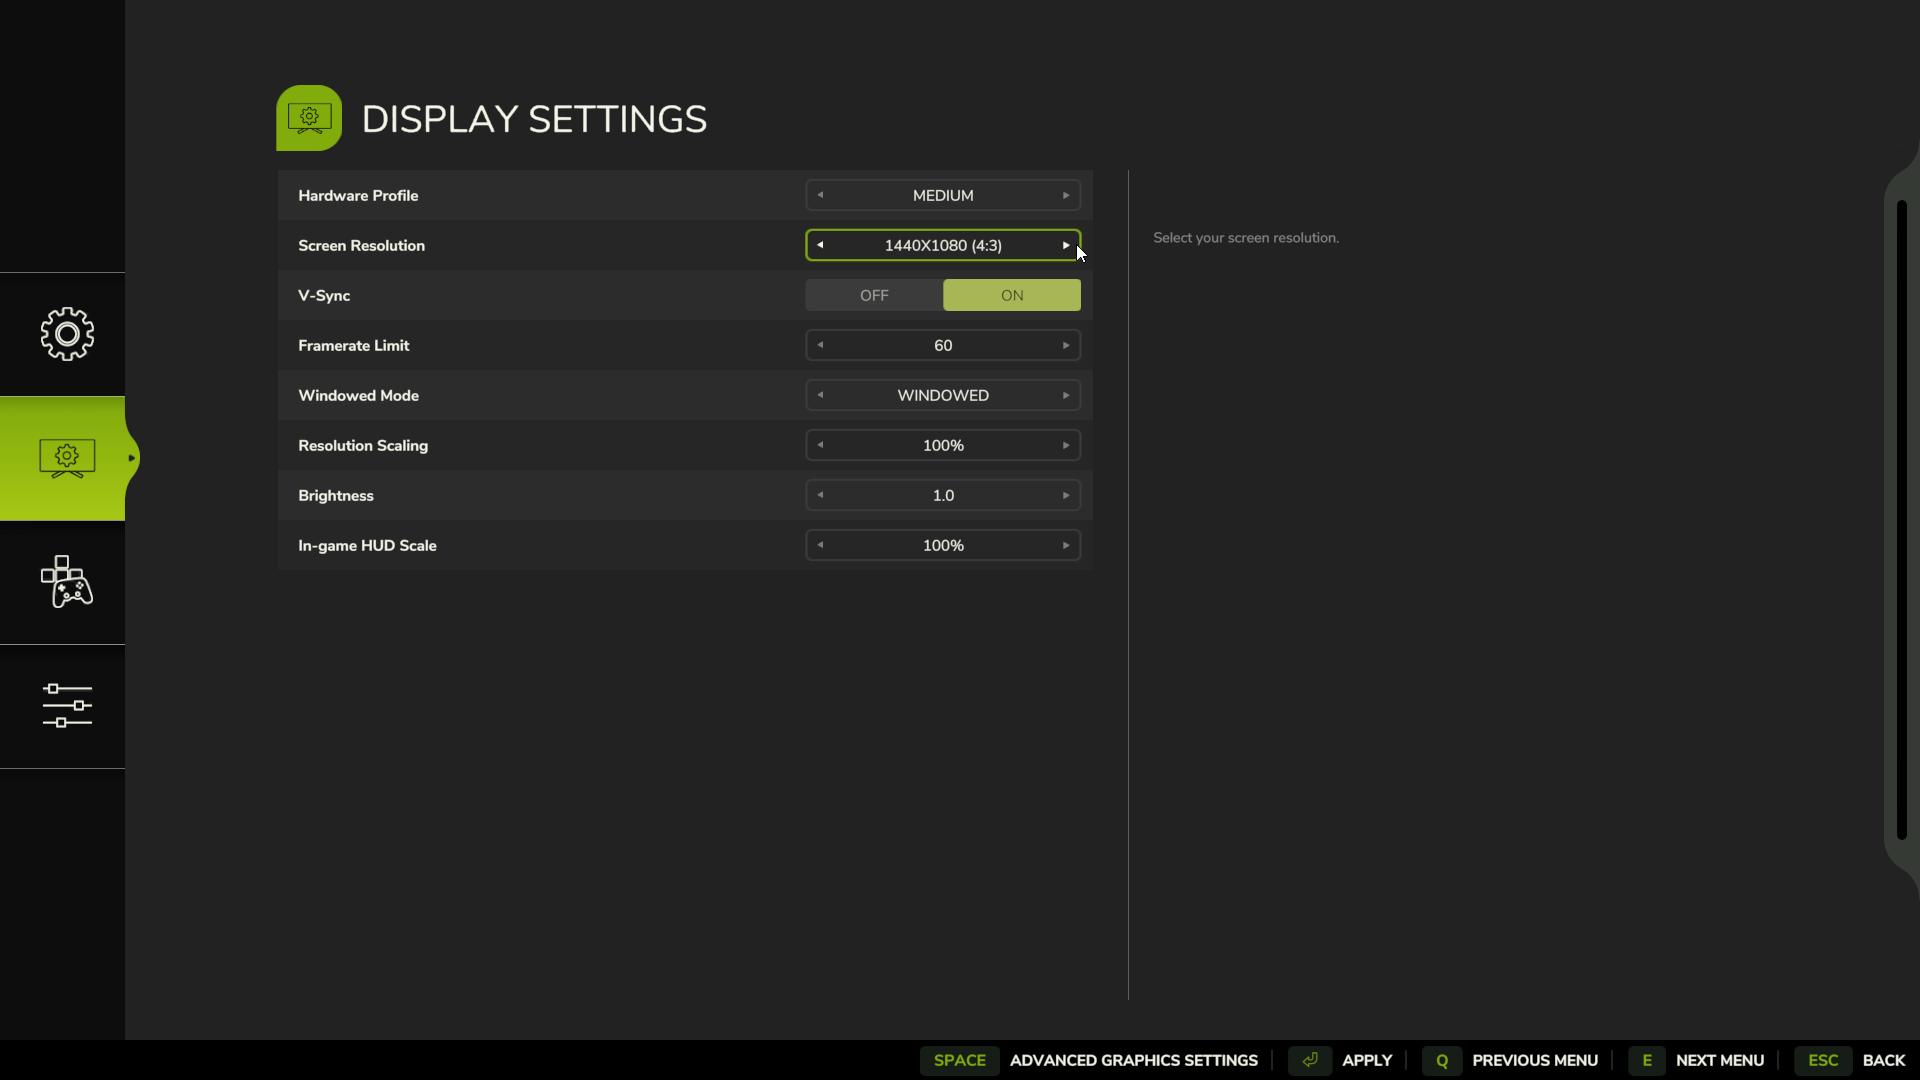Click the WINDOWED mode value
1920x1080 pixels.
tap(943, 395)
